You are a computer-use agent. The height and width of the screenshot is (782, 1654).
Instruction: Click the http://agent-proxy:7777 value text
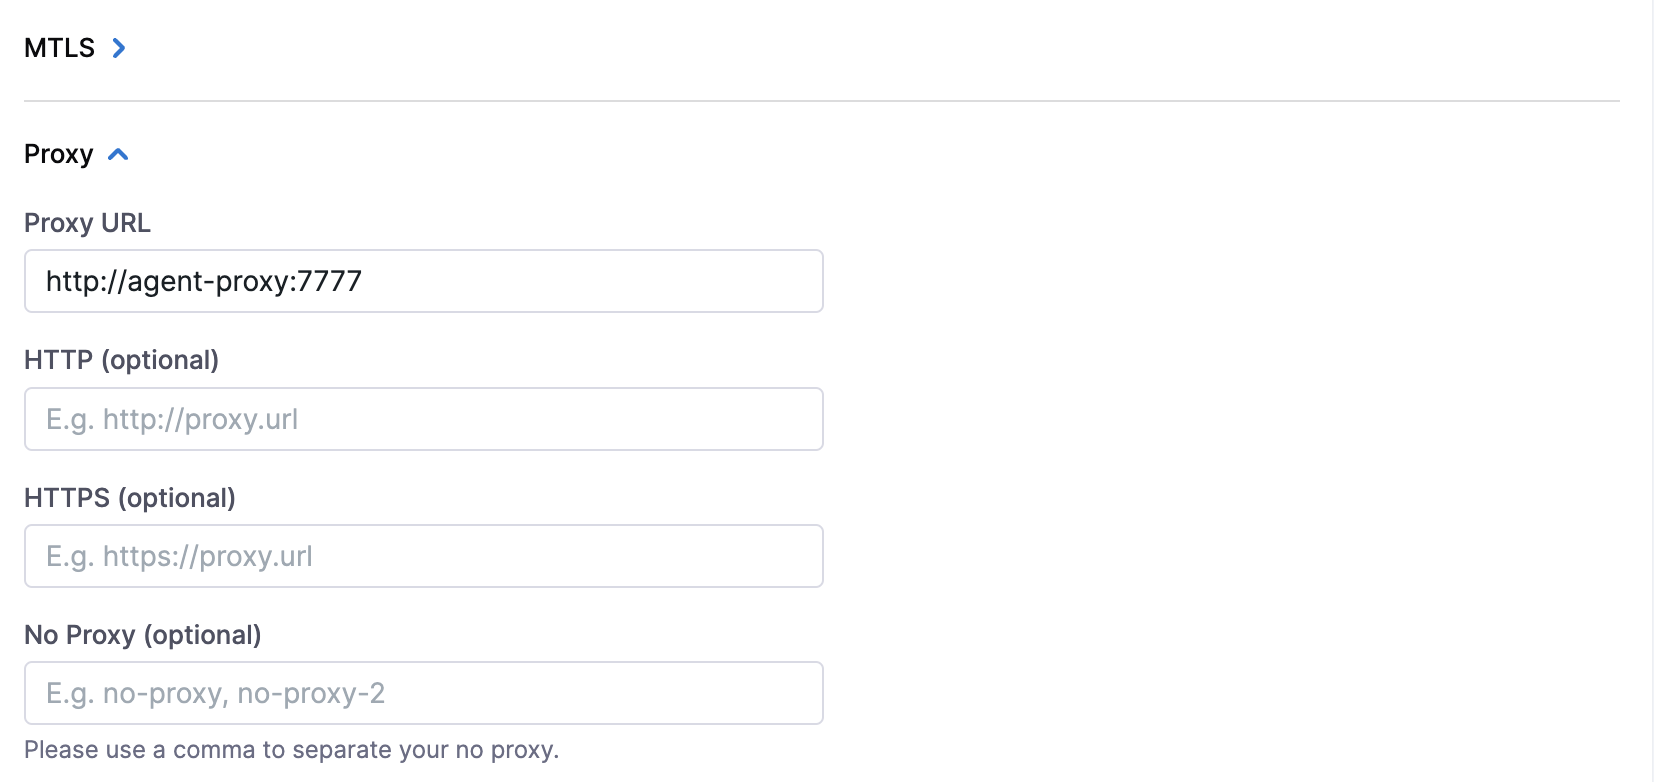coord(203,281)
